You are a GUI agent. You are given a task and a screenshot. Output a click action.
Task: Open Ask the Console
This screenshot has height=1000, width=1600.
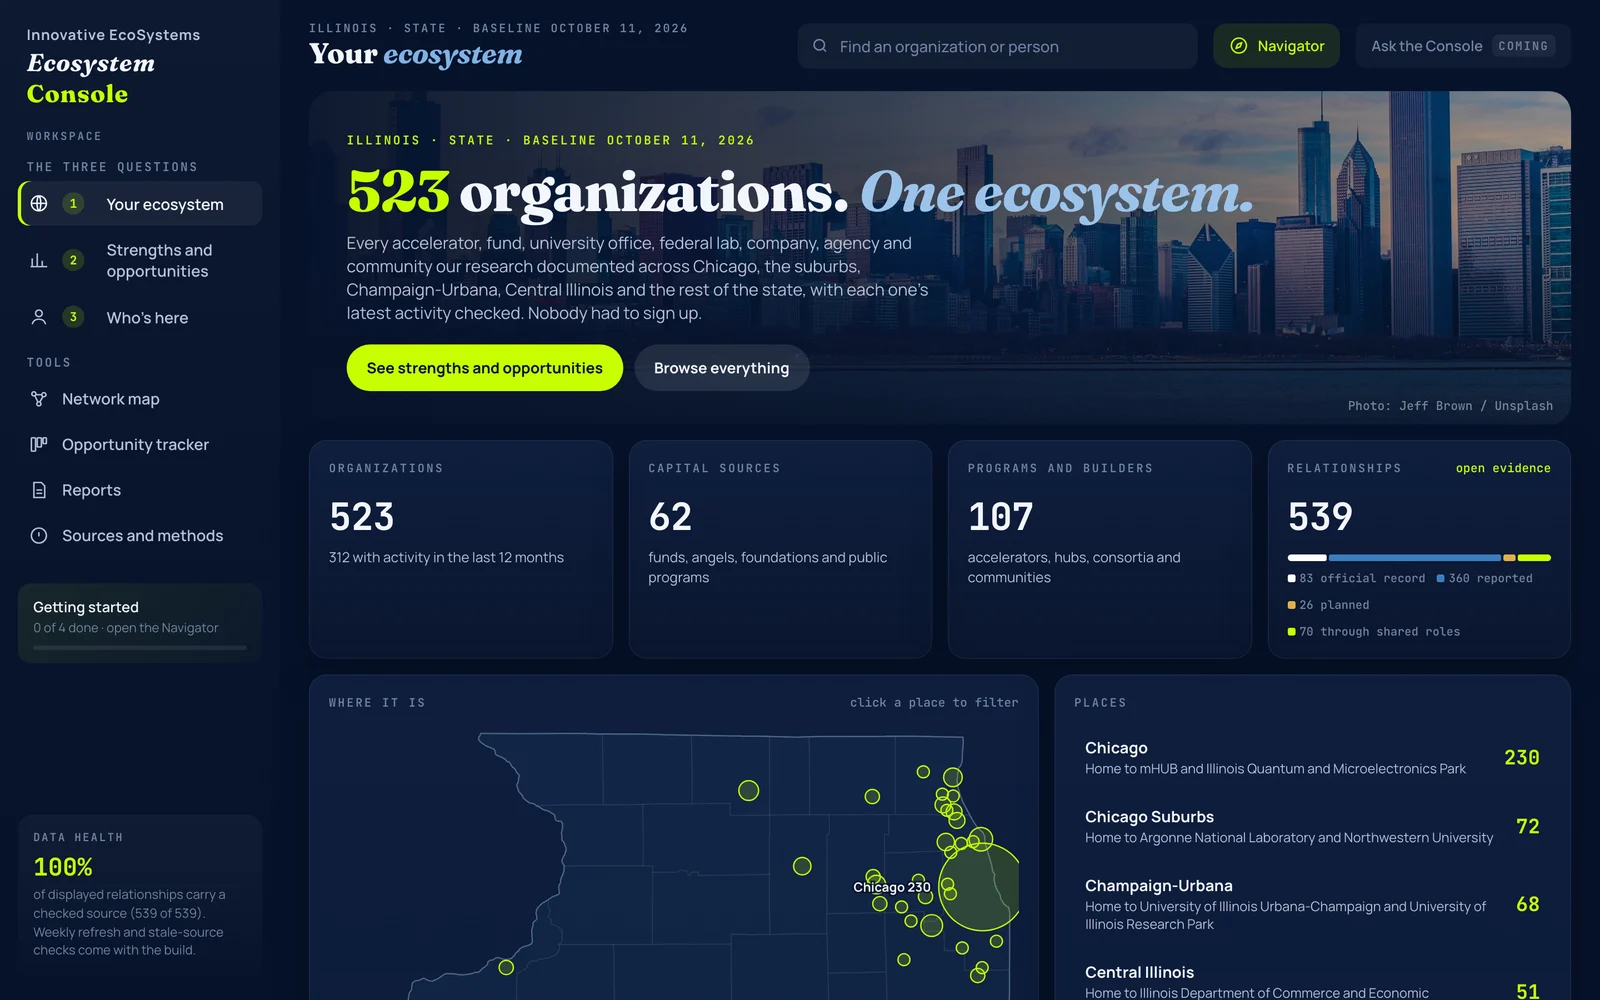(1463, 46)
